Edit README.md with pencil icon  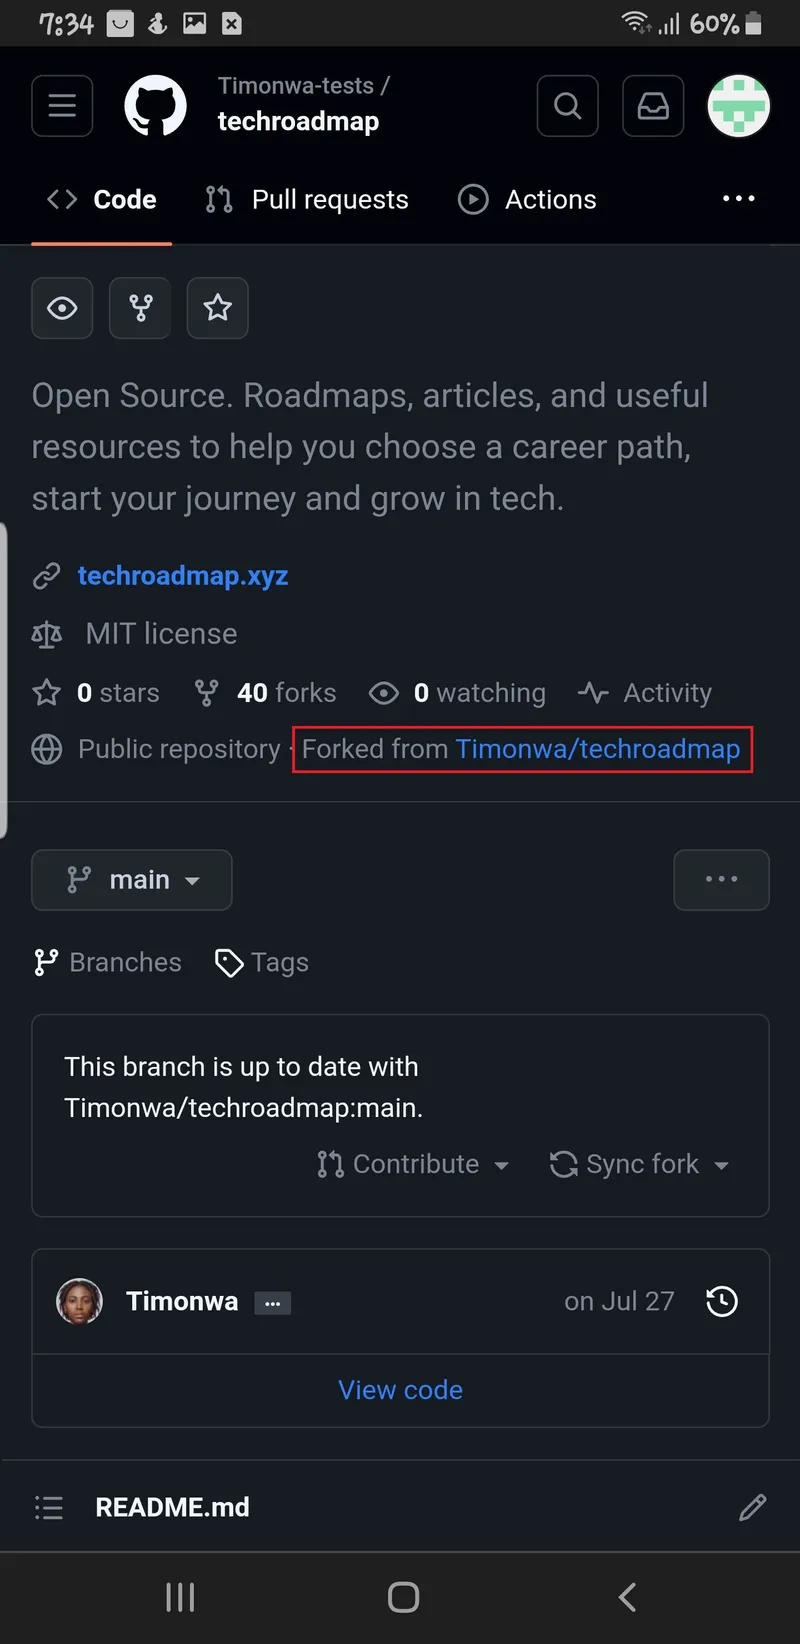tap(752, 1507)
